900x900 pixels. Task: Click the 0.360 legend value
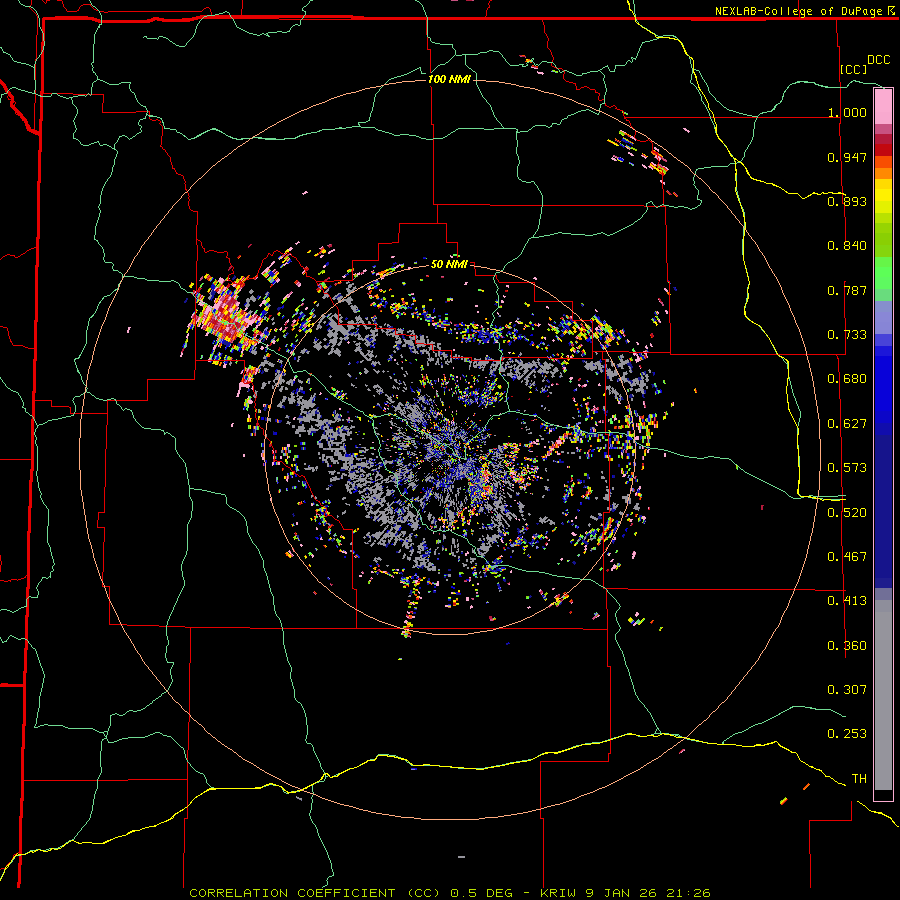(847, 646)
